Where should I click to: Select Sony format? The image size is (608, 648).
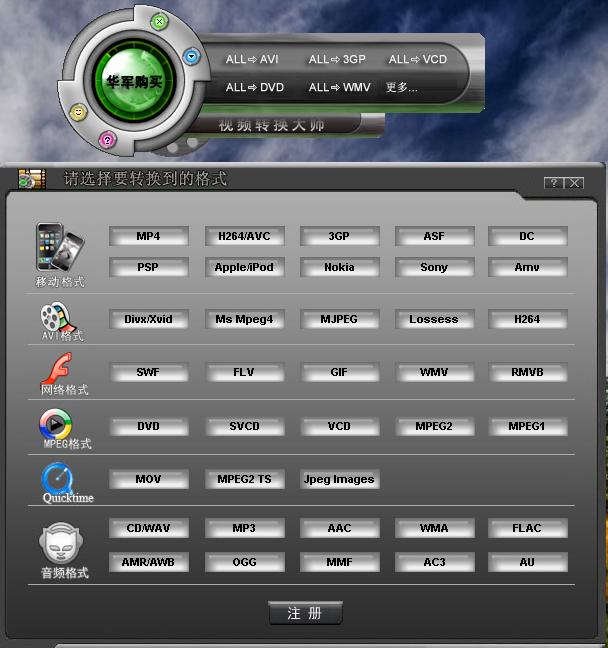tap(434, 267)
